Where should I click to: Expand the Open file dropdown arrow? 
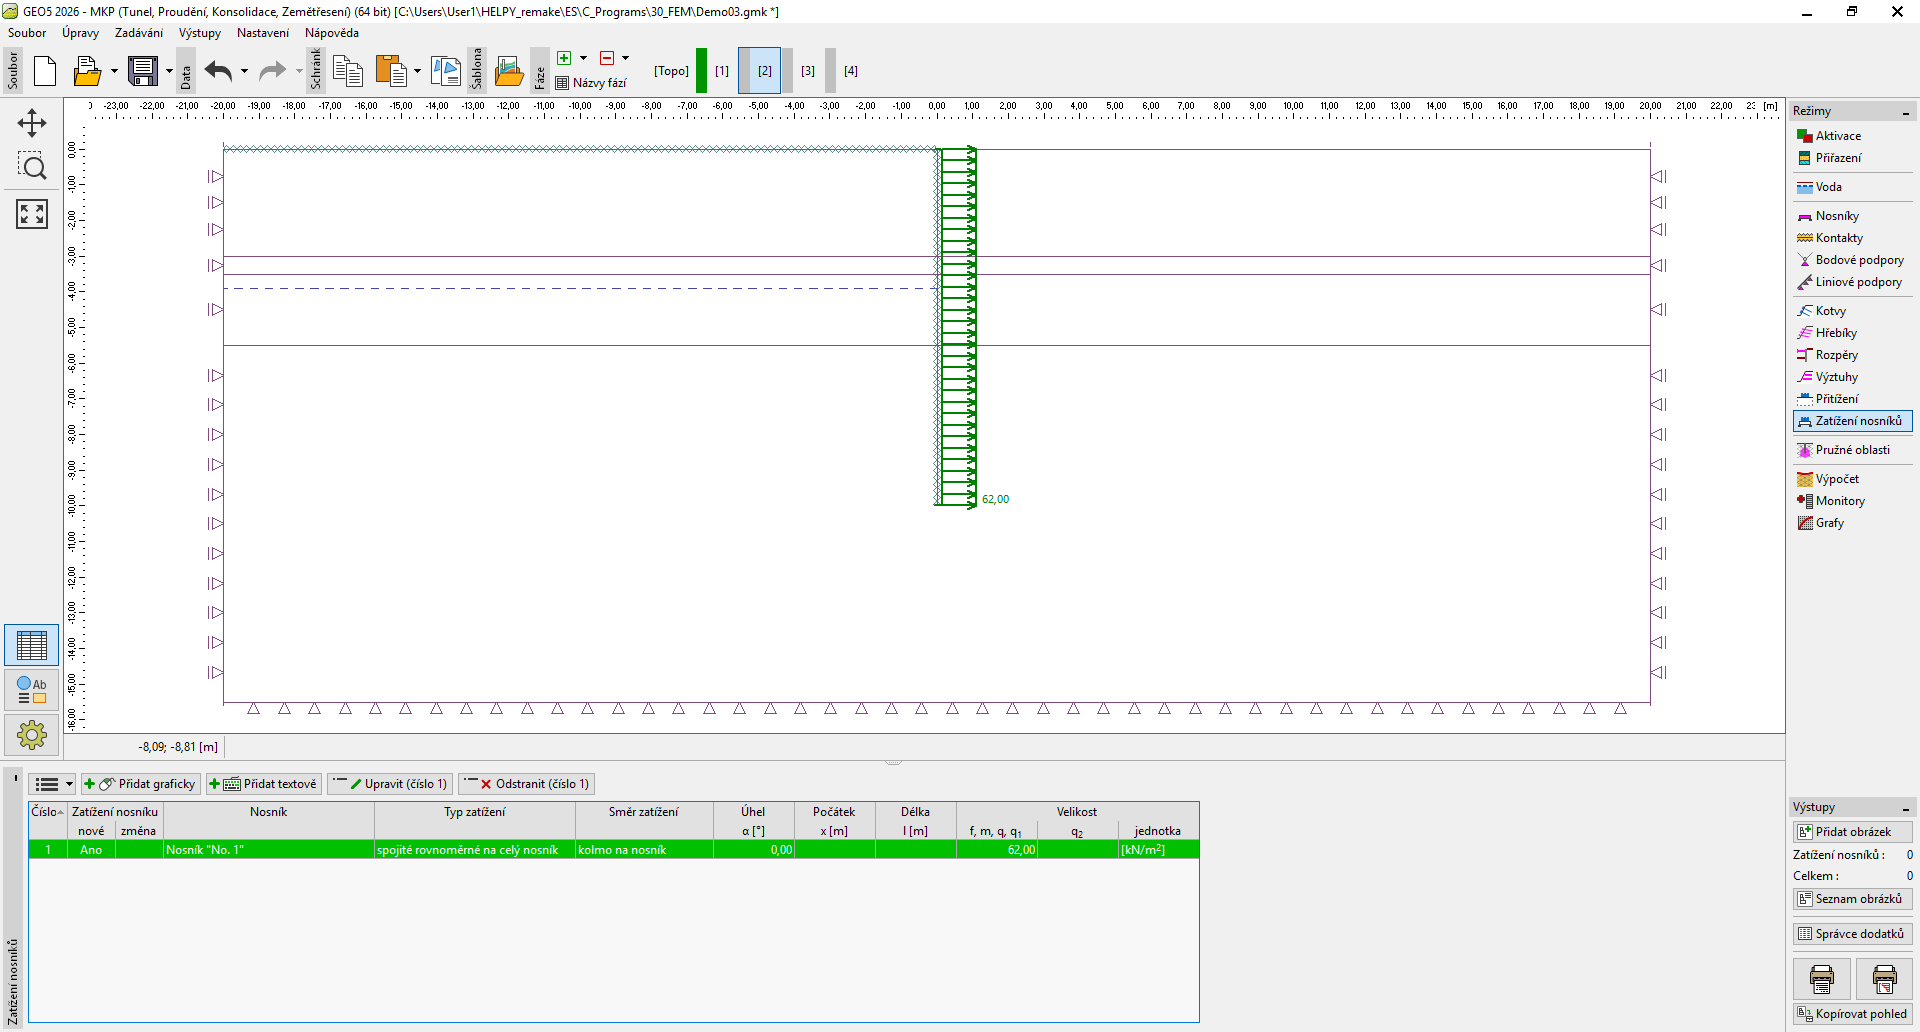point(114,71)
